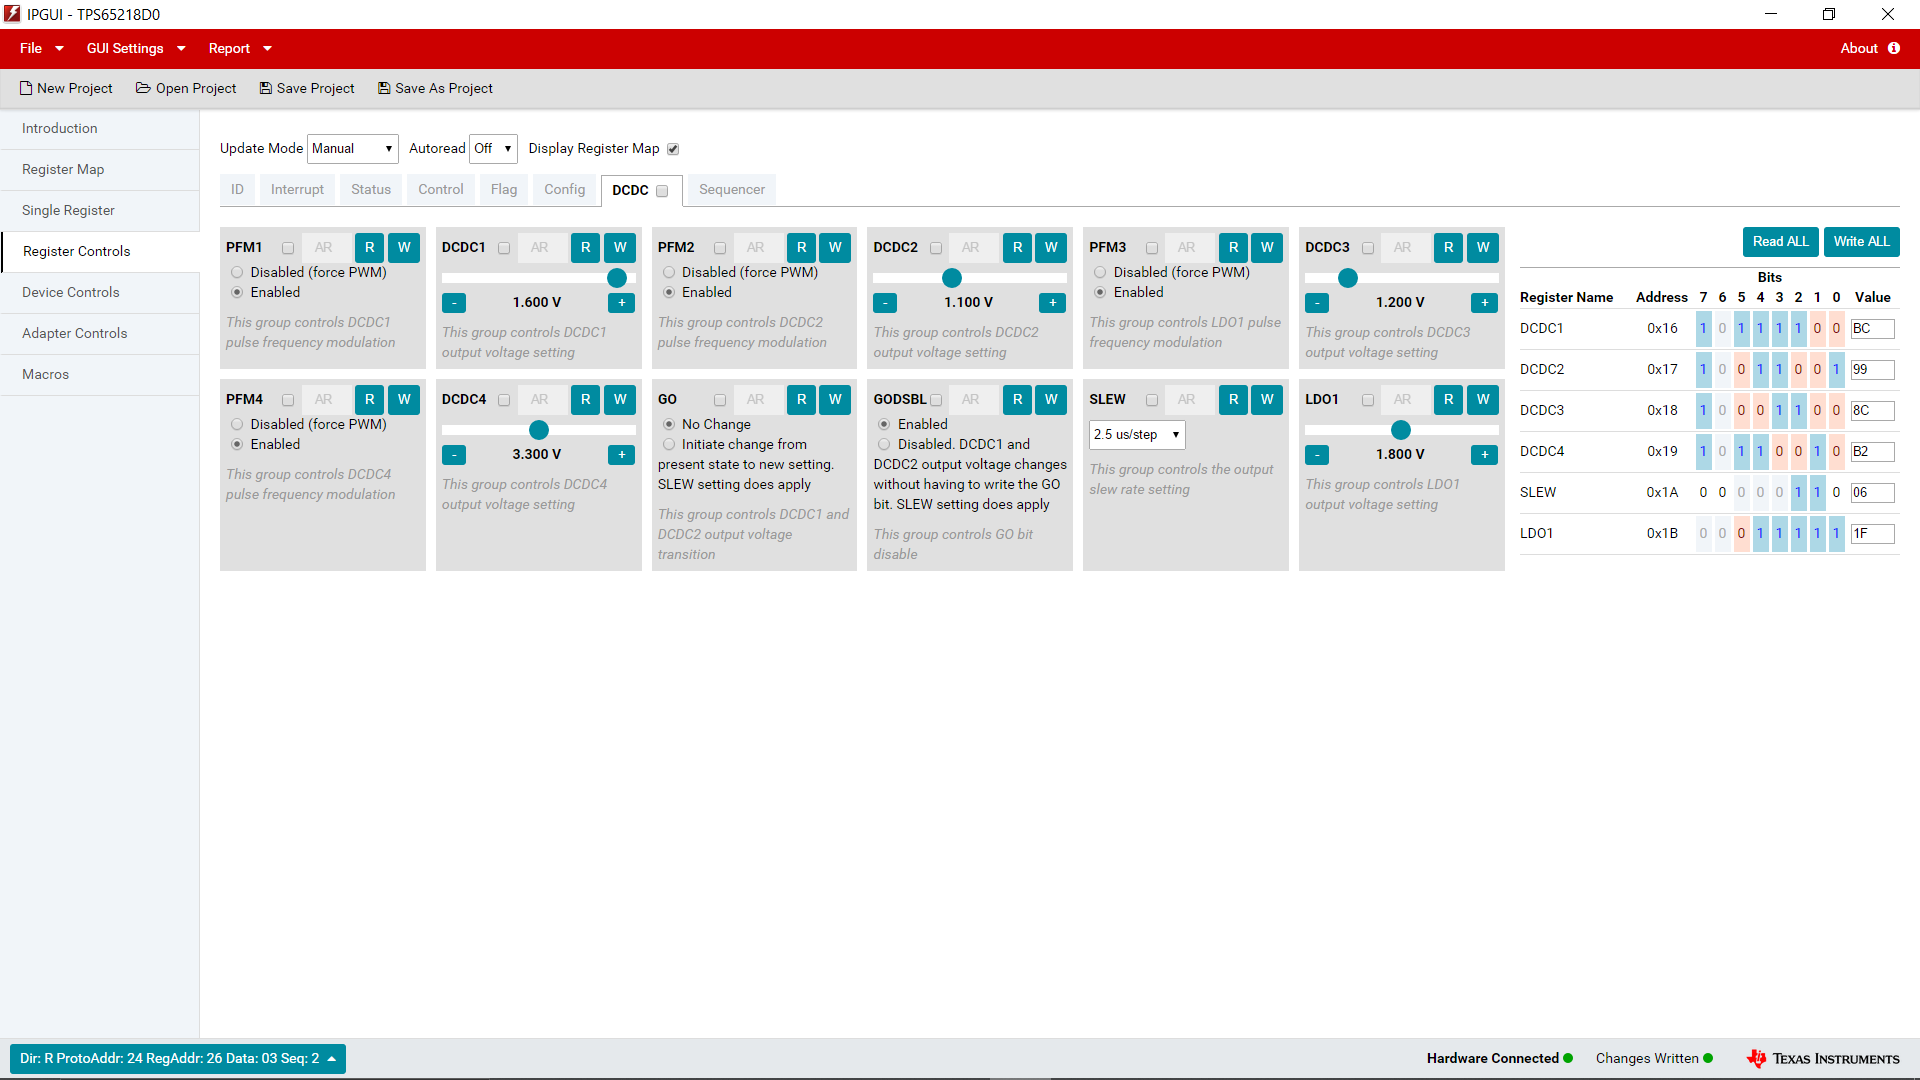The image size is (1920, 1080).
Task: Click the Write ALL button
Action: point(1861,242)
